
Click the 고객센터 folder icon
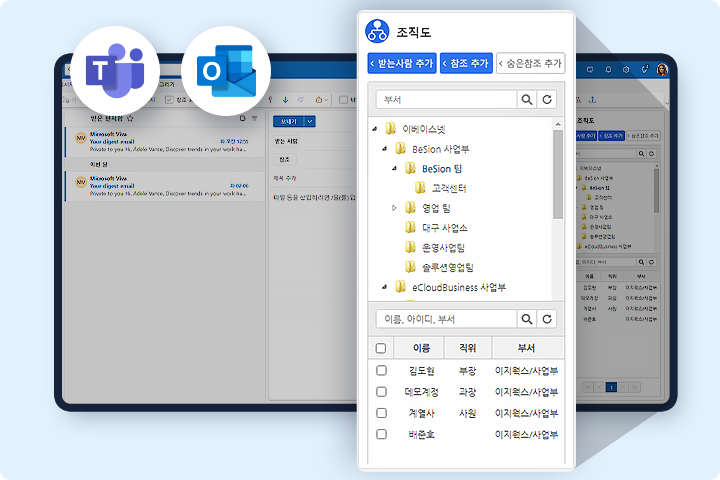pos(420,187)
